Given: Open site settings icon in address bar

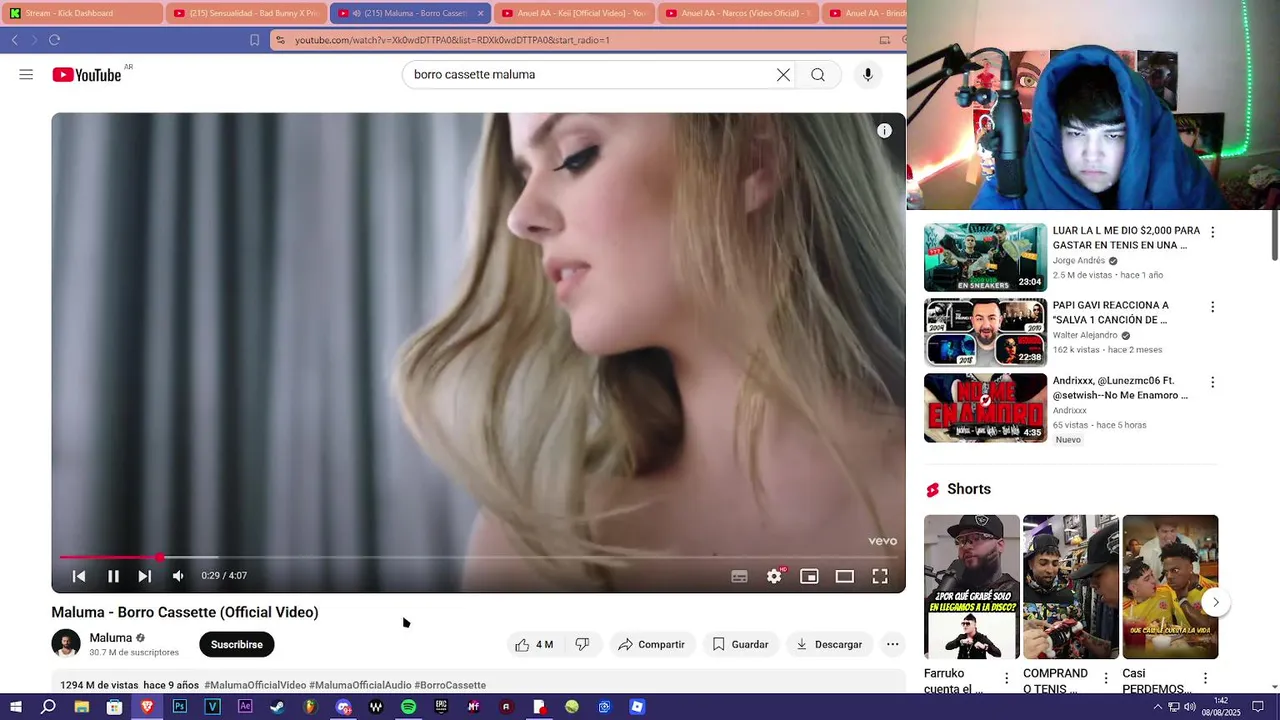Looking at the screenshot, I should pos(280,40).
